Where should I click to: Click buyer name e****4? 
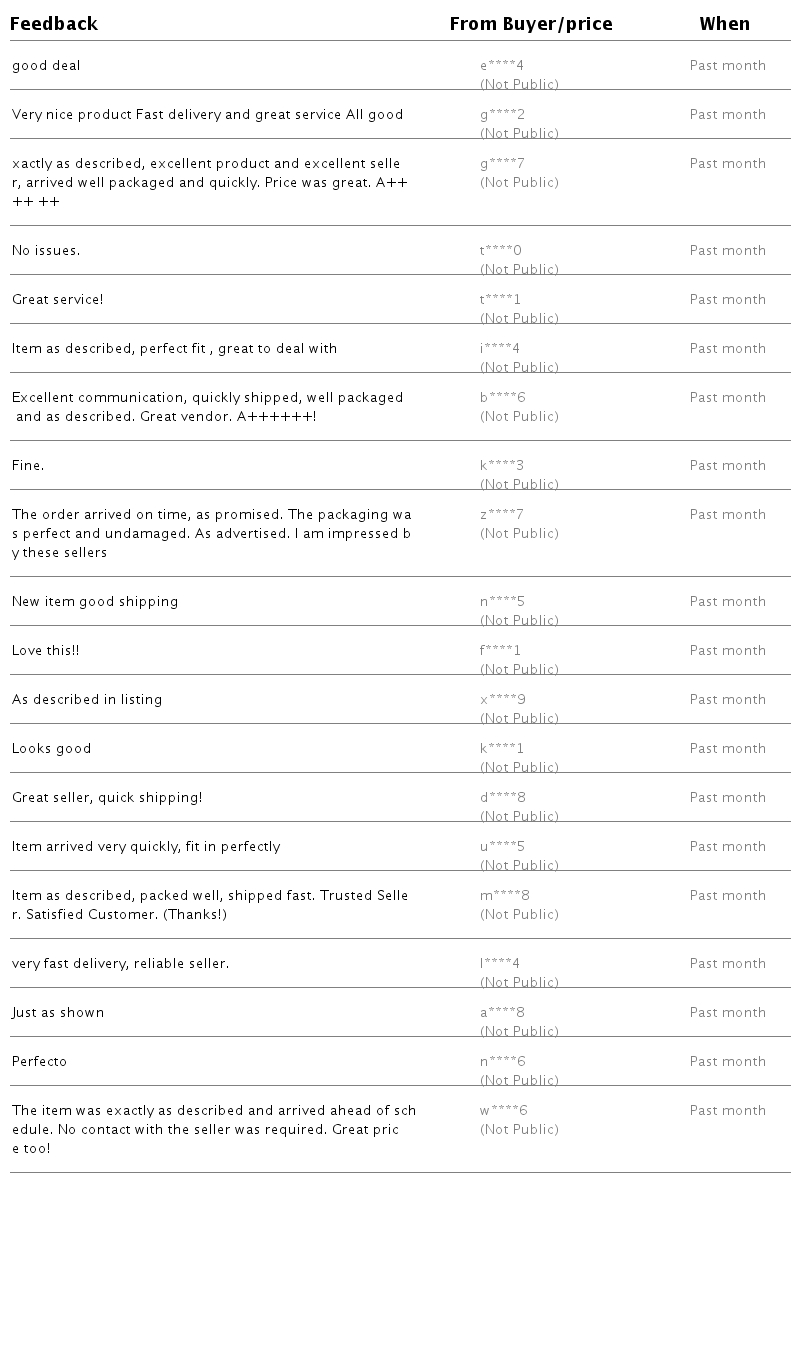pyautogui.click(x=502, y=66)
